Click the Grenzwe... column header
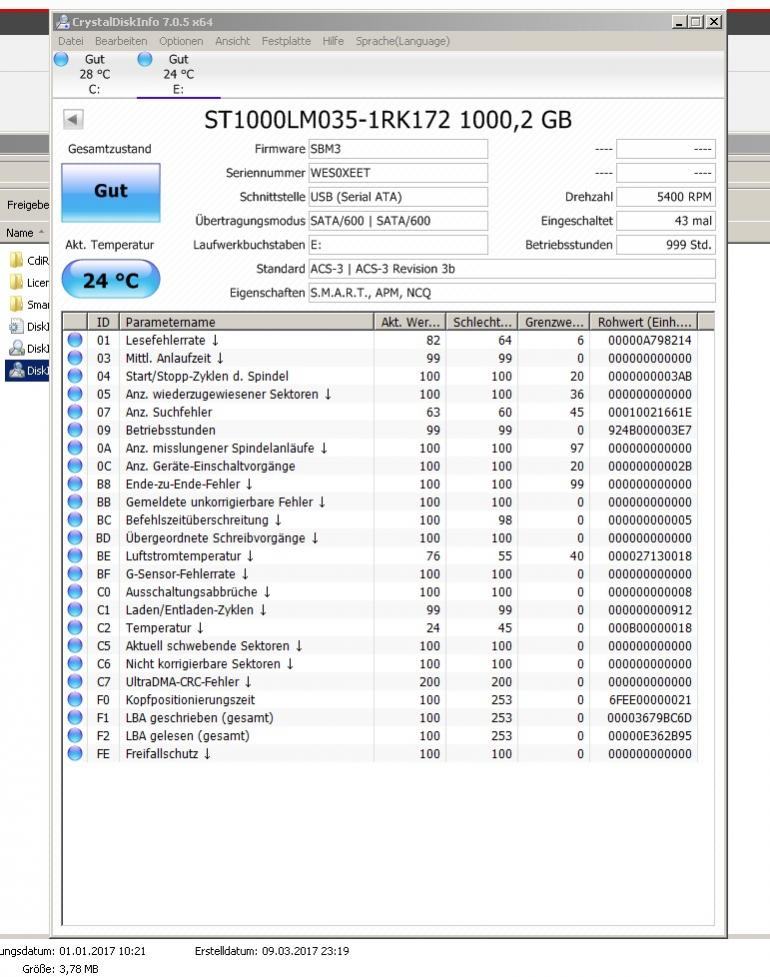Viewport: 770px width, 977px height. [x=554, y=322]
